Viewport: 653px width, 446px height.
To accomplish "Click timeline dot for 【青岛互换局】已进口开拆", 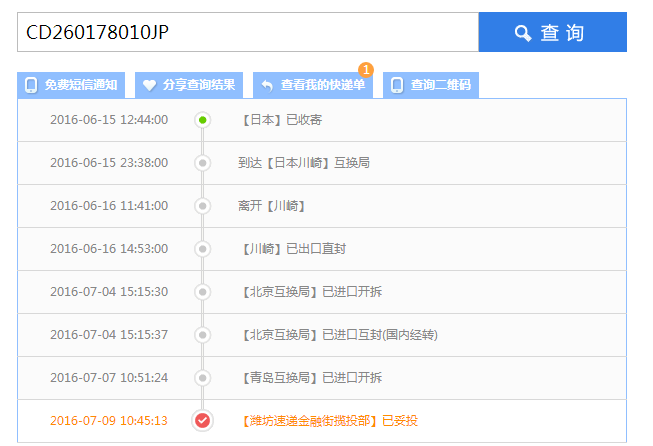I will pyautogui.click(x=202, y=378).
